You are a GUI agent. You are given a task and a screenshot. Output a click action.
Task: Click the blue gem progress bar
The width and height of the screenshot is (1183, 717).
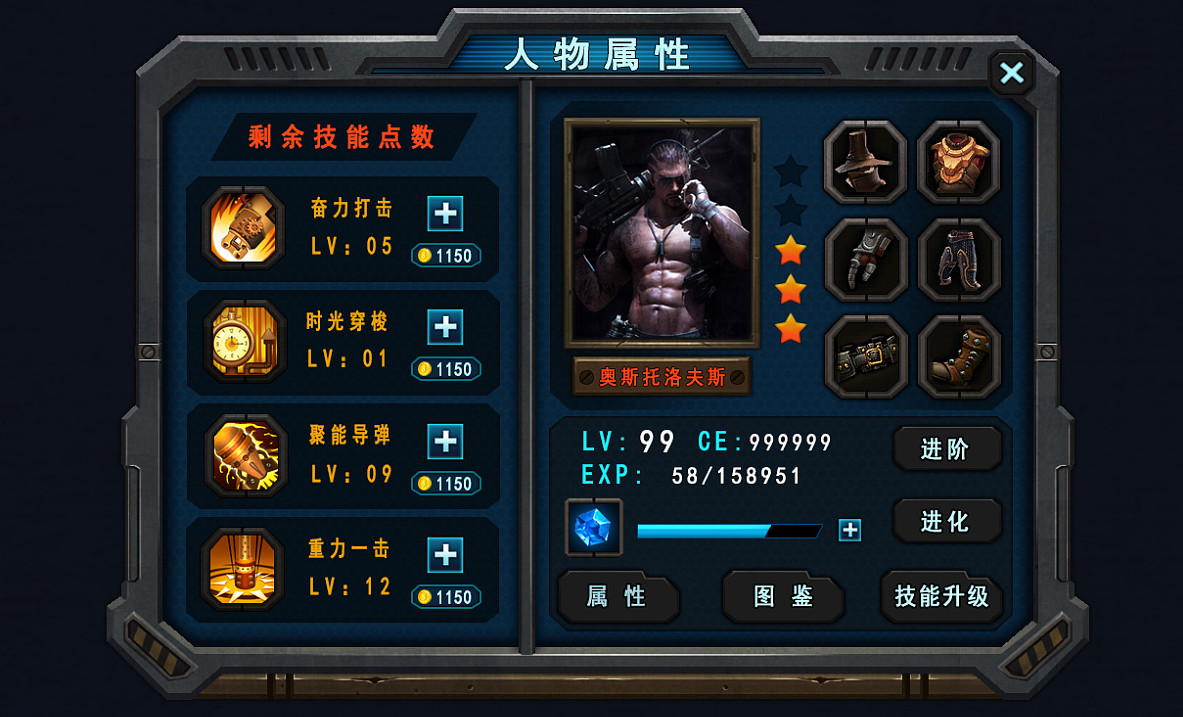[x=729, y=531]
